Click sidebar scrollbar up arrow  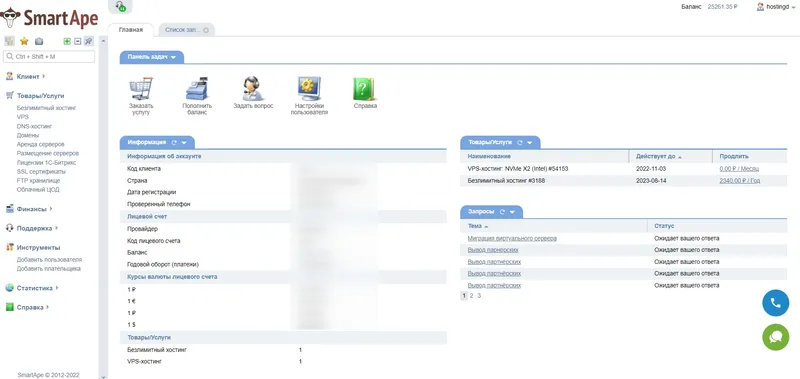pos(104,41)
